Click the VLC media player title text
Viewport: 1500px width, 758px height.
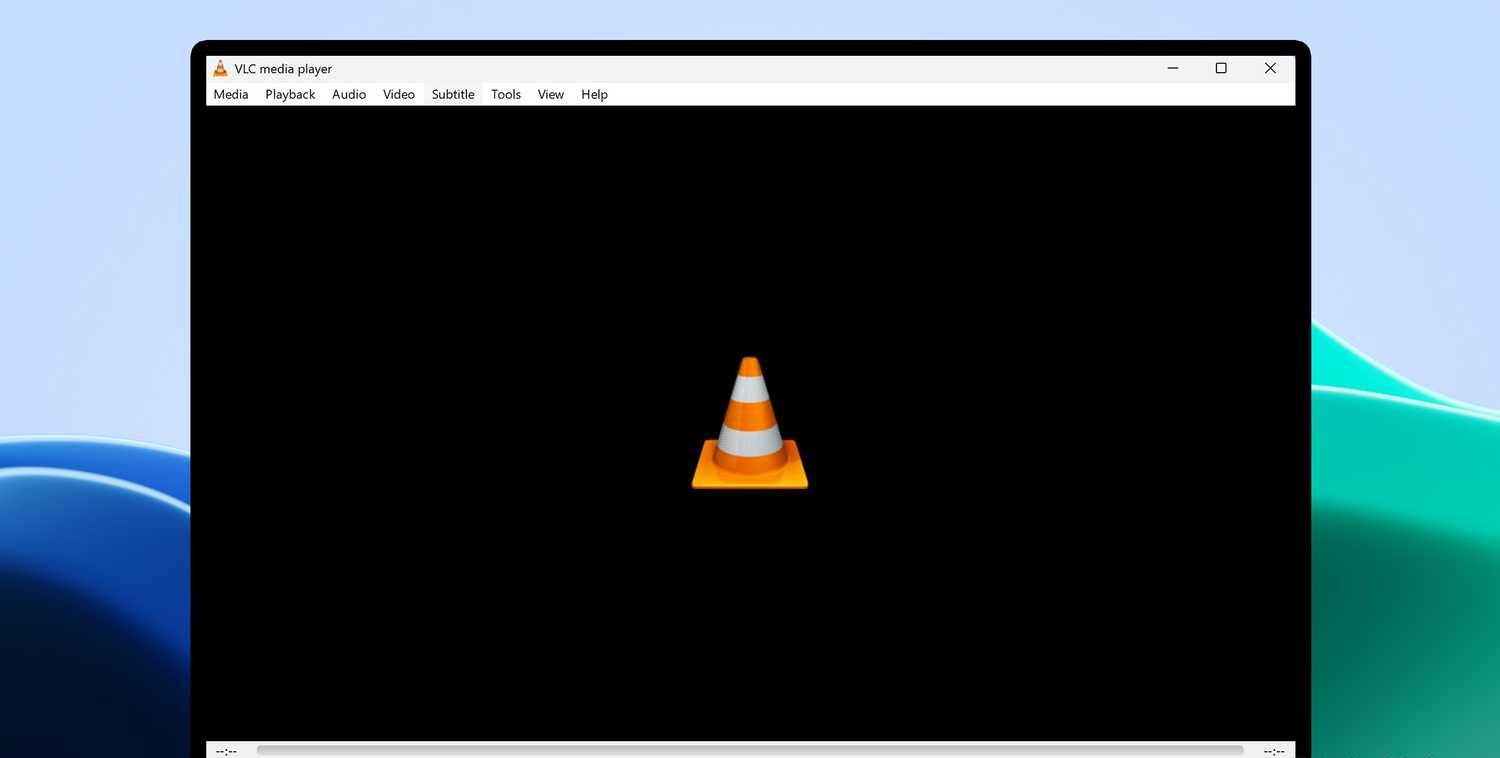(283, 68)
